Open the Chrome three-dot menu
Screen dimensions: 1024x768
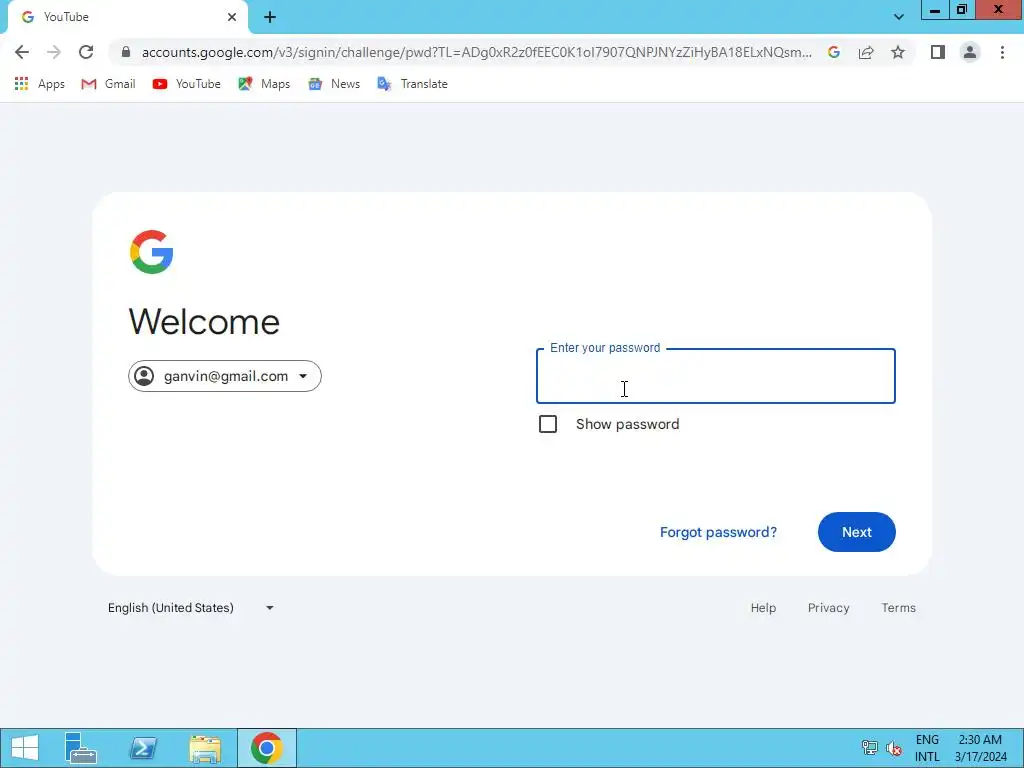coord(1002,52)
